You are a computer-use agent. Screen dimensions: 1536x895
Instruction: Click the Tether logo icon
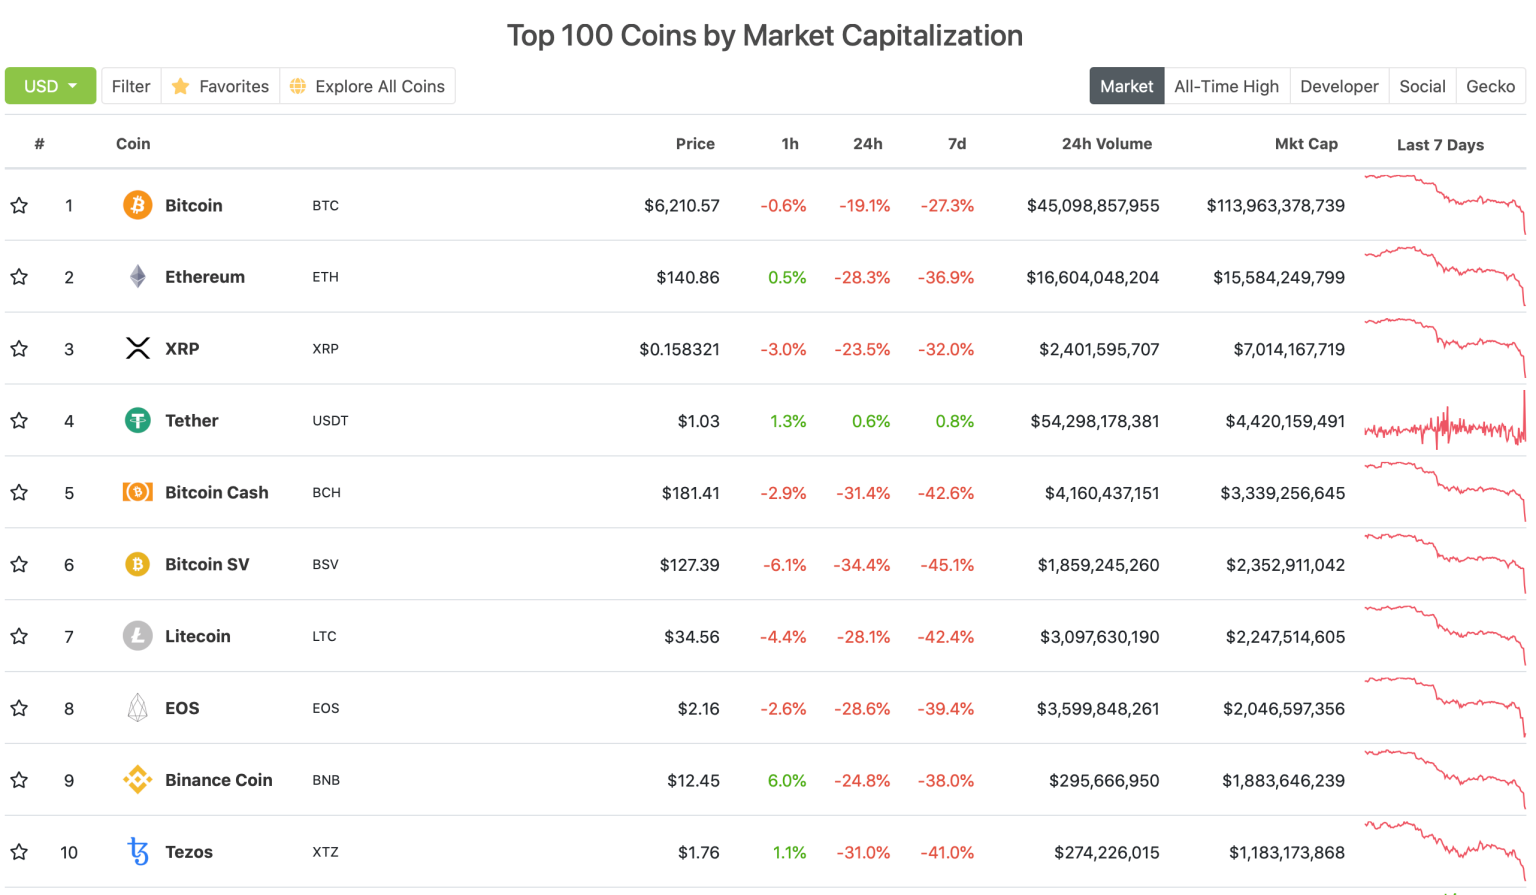pos(137,421)
